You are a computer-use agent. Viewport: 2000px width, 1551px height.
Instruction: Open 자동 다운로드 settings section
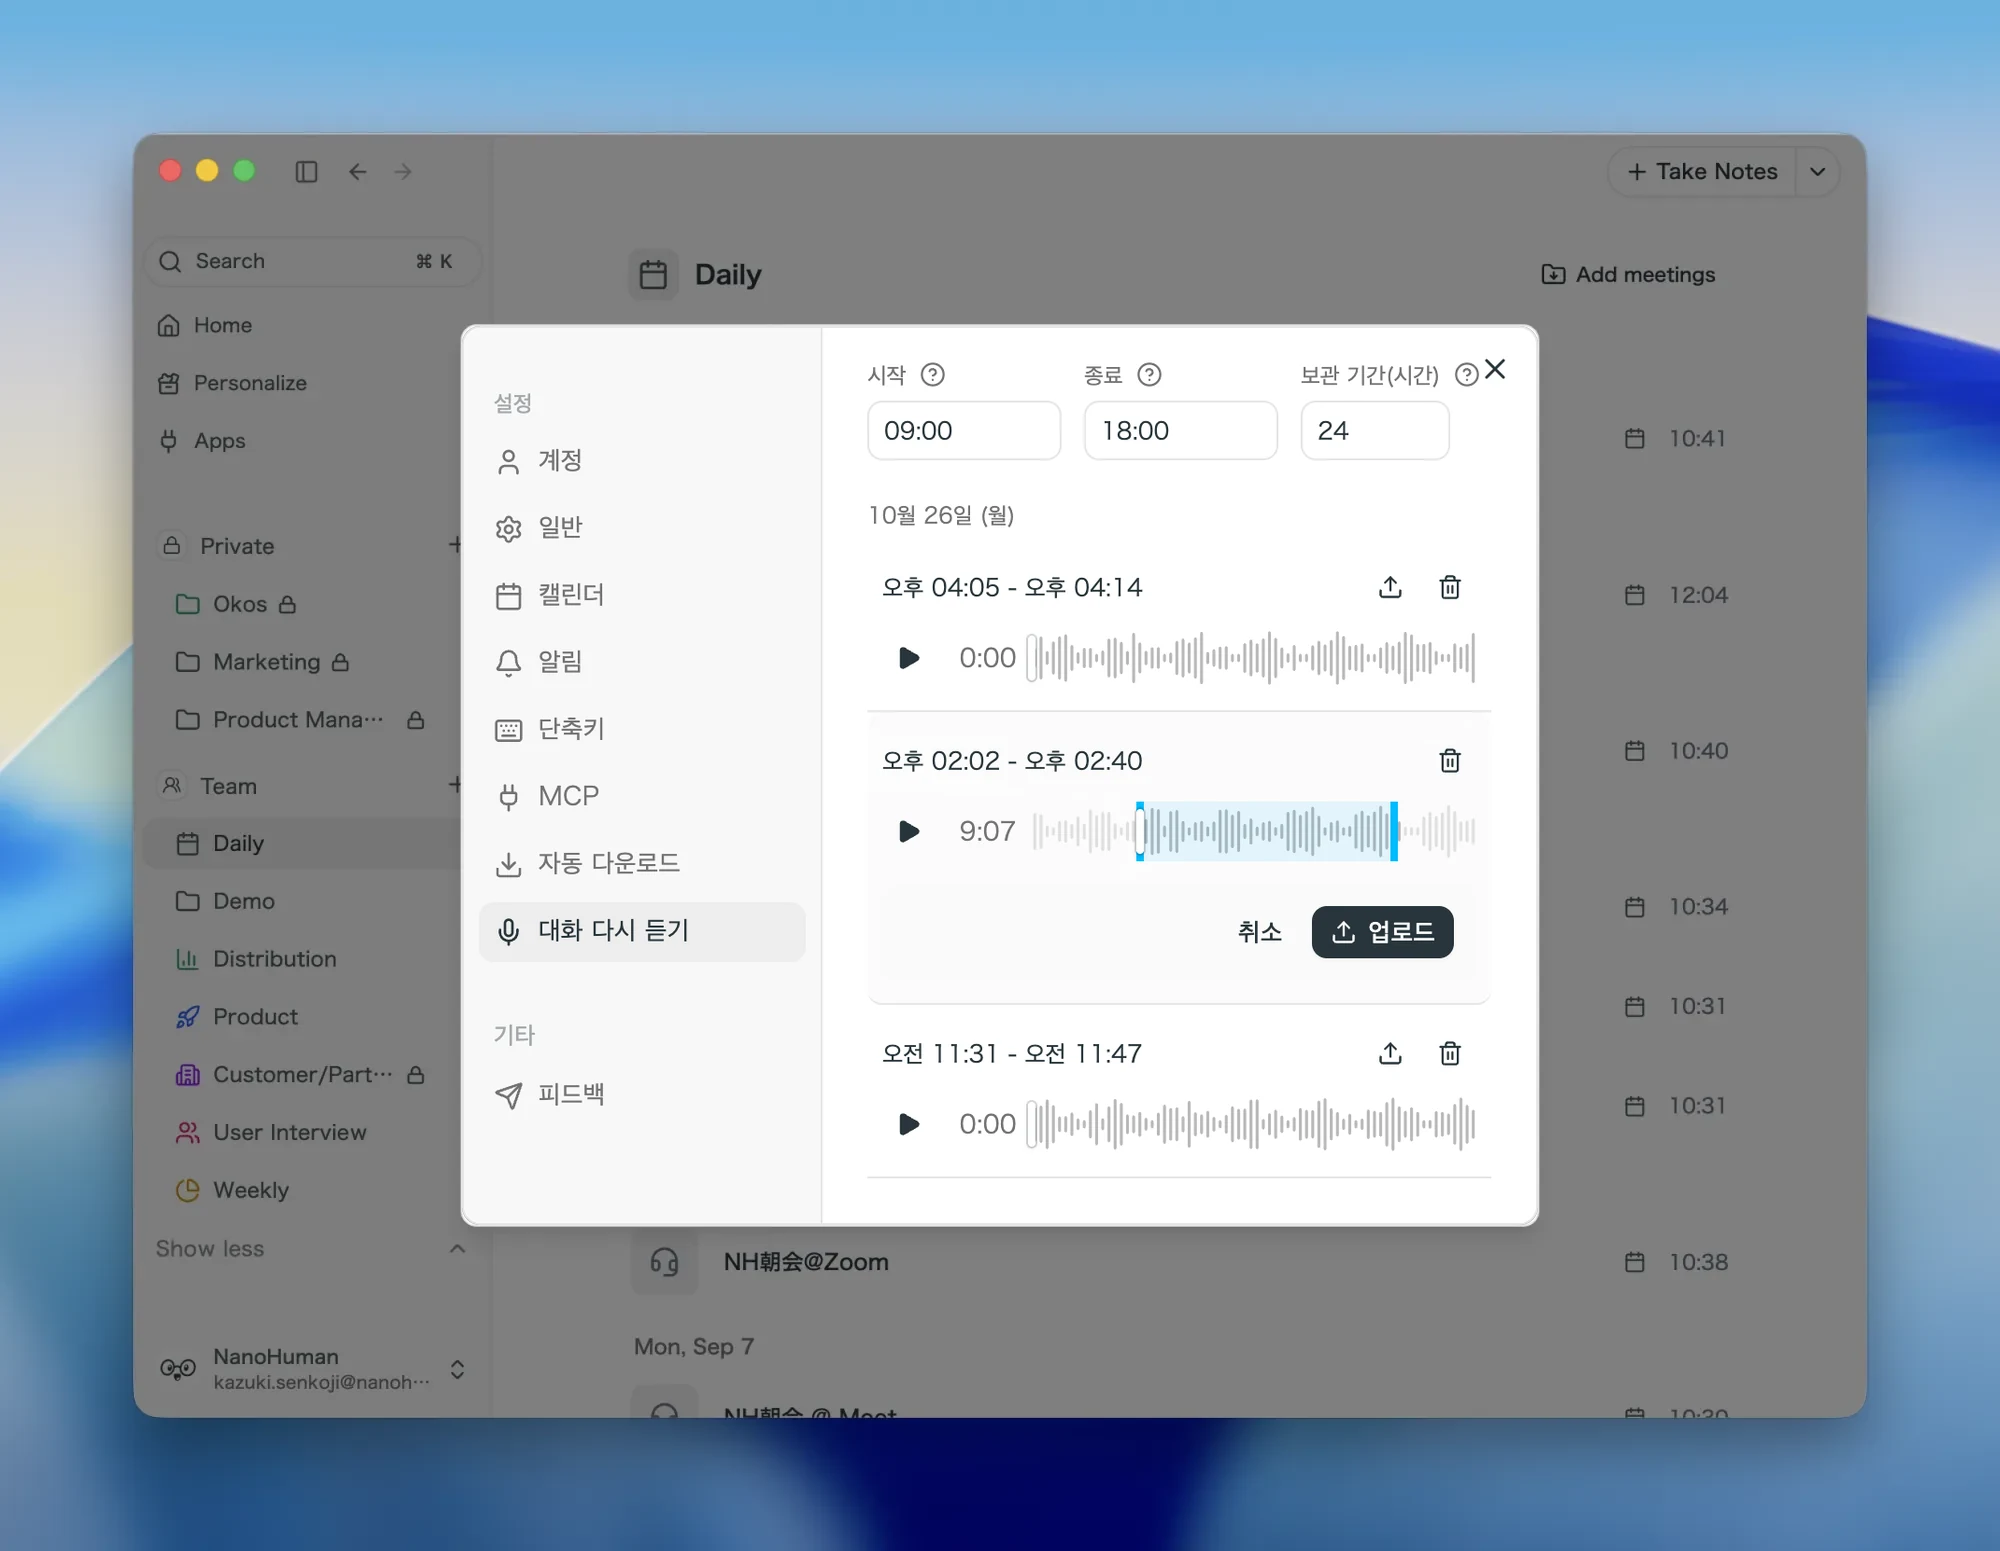(642, 863)
